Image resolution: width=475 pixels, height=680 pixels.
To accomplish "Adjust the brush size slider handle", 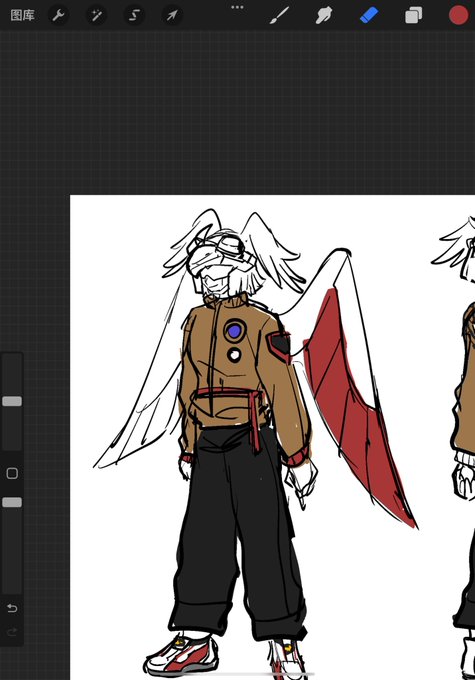I will [12, 401].
